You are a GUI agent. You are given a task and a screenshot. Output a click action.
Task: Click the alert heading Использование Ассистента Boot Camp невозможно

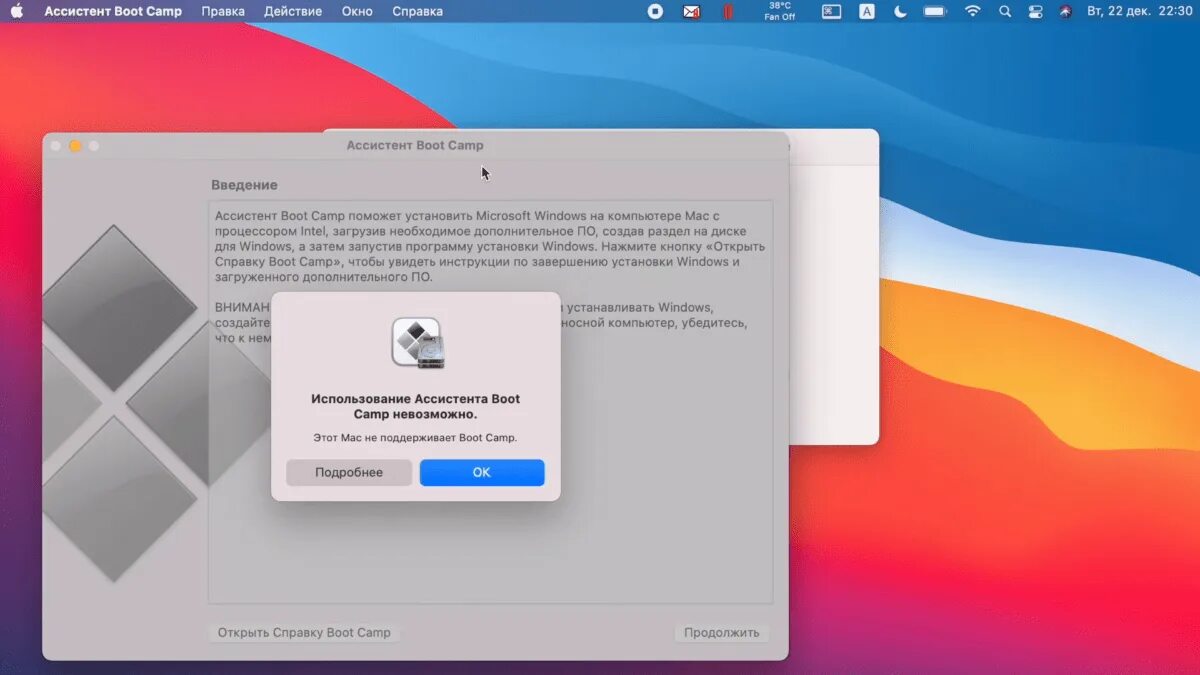[x=416, y=406]
